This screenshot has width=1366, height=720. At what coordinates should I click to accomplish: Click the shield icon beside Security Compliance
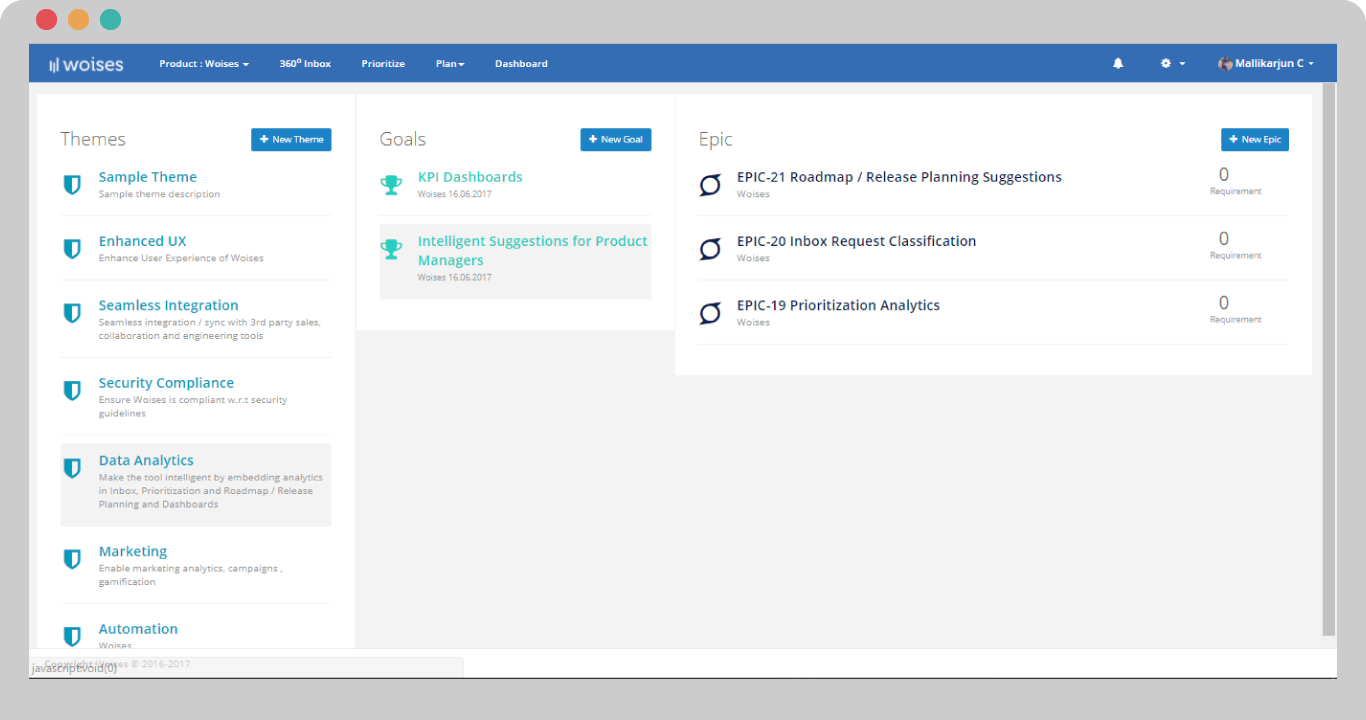pos(72,390)
